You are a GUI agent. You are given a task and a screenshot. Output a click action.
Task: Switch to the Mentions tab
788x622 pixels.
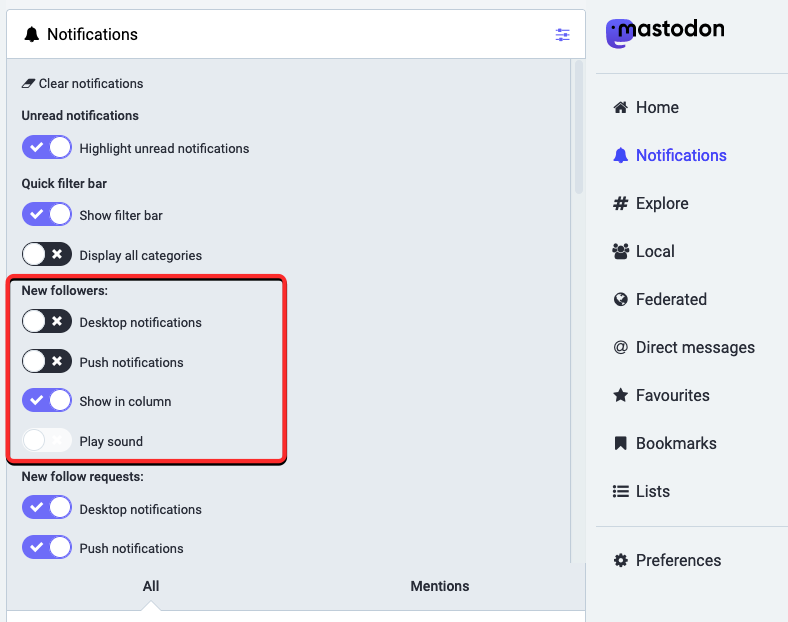click(x=439, y=586)
